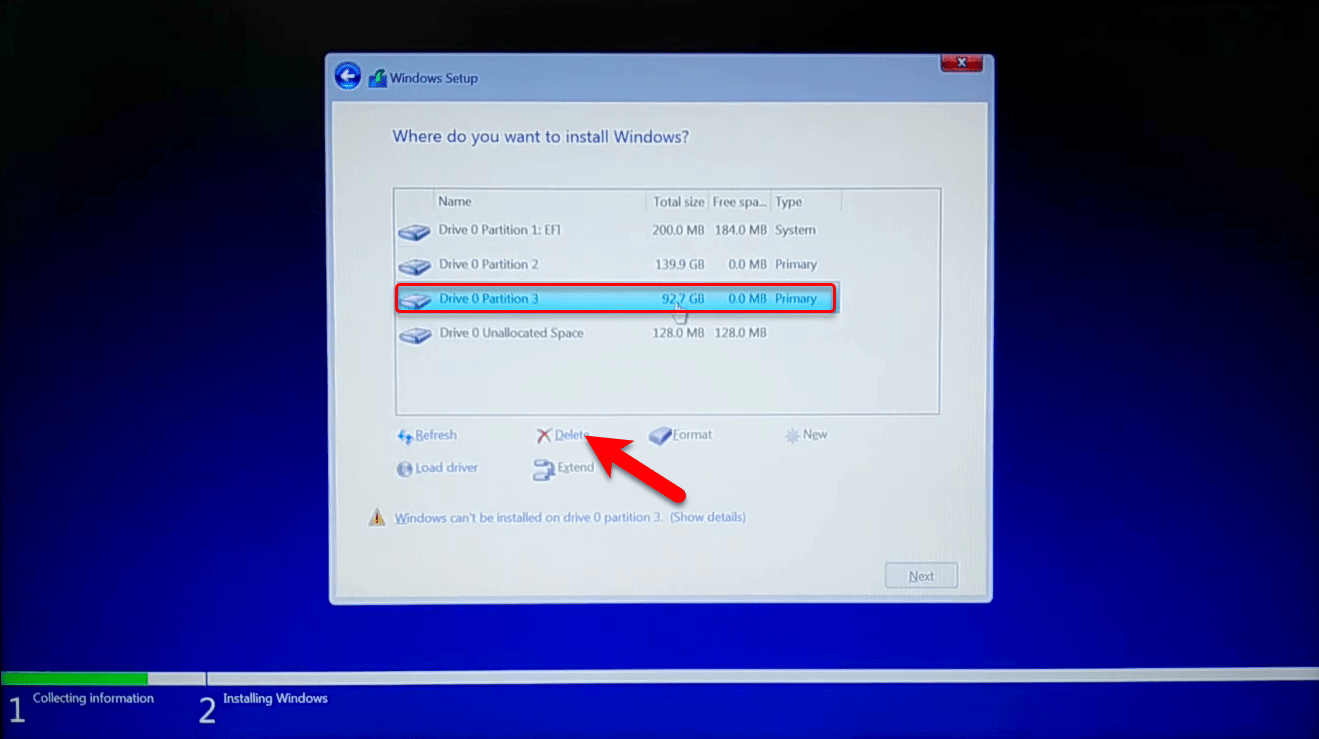Viewport: 1319px width, 739px height.
Task: Click the blue back arrow button
Action: coord(347,77)
